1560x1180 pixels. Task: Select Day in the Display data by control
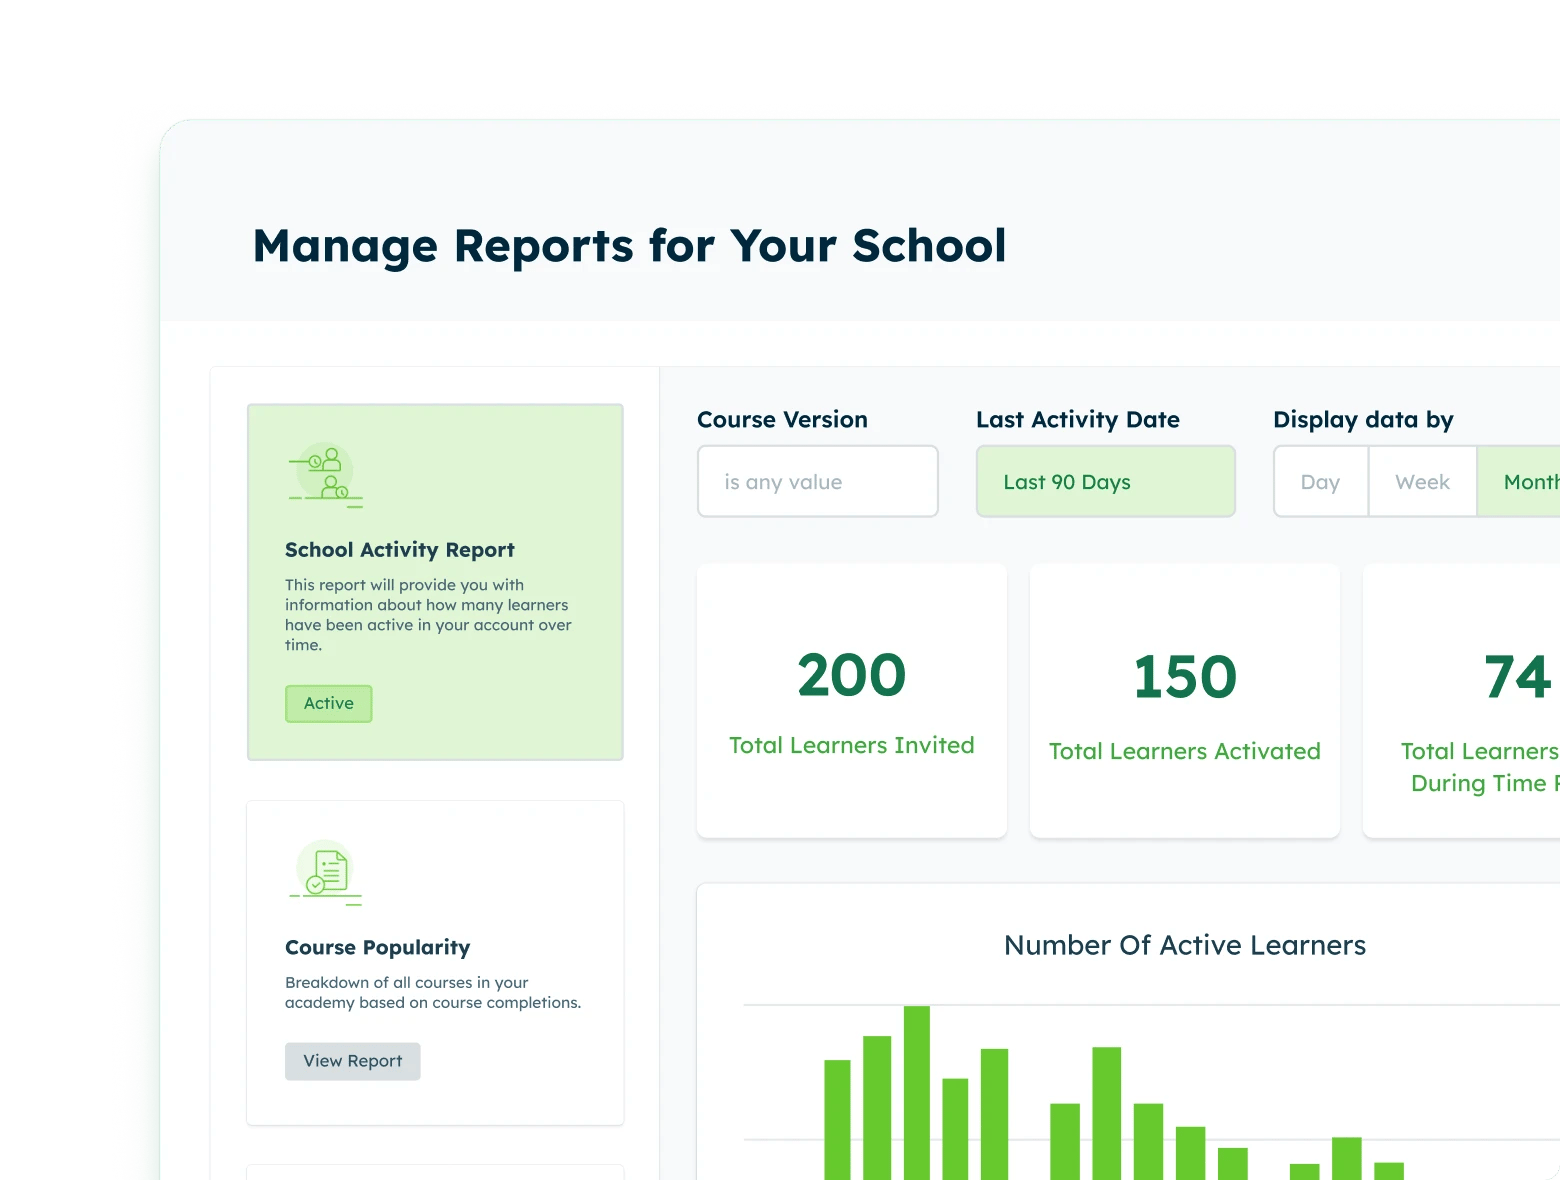pyautogui.click(x=1320, y=481)
